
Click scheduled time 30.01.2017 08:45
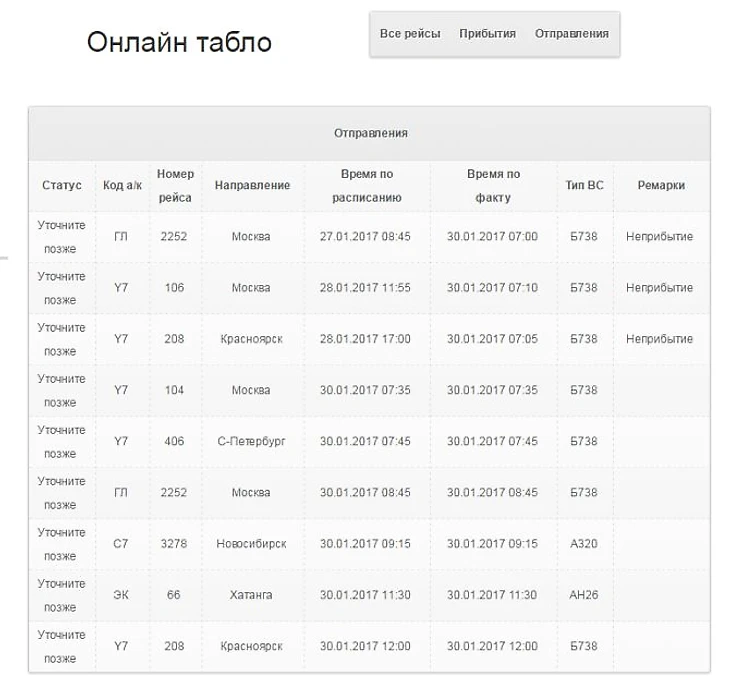(x=365, y=493)
